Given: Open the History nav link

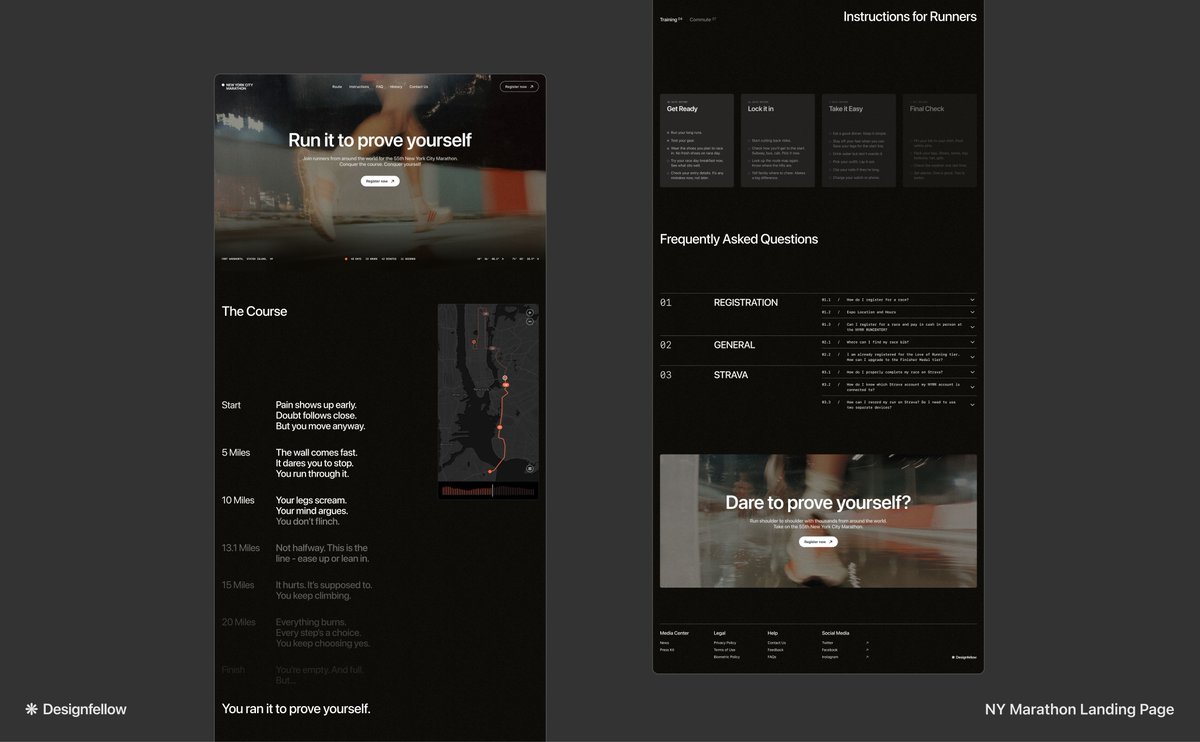Looking at the screenshot, I should tap(396, 87).
